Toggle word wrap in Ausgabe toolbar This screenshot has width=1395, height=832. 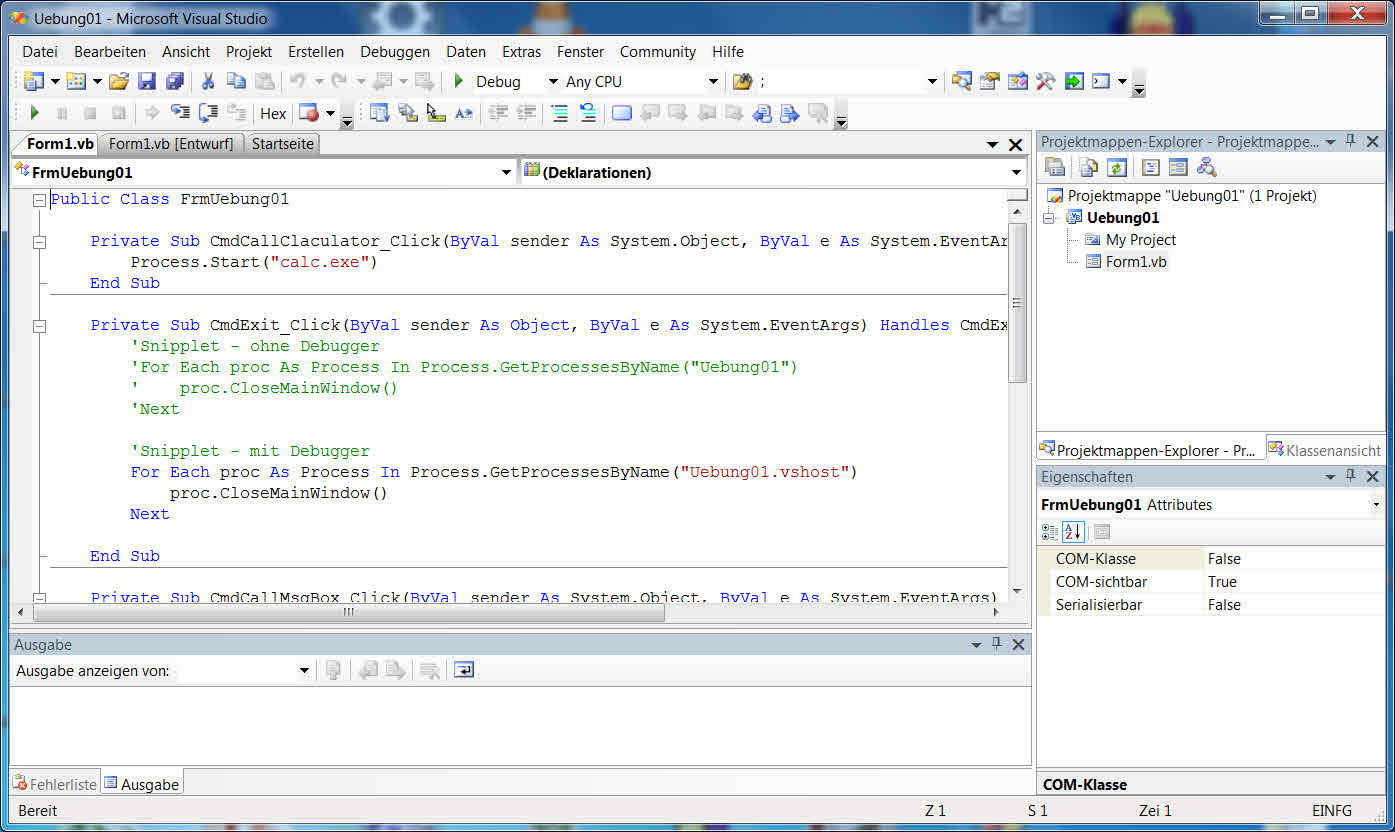click(463, 670)
